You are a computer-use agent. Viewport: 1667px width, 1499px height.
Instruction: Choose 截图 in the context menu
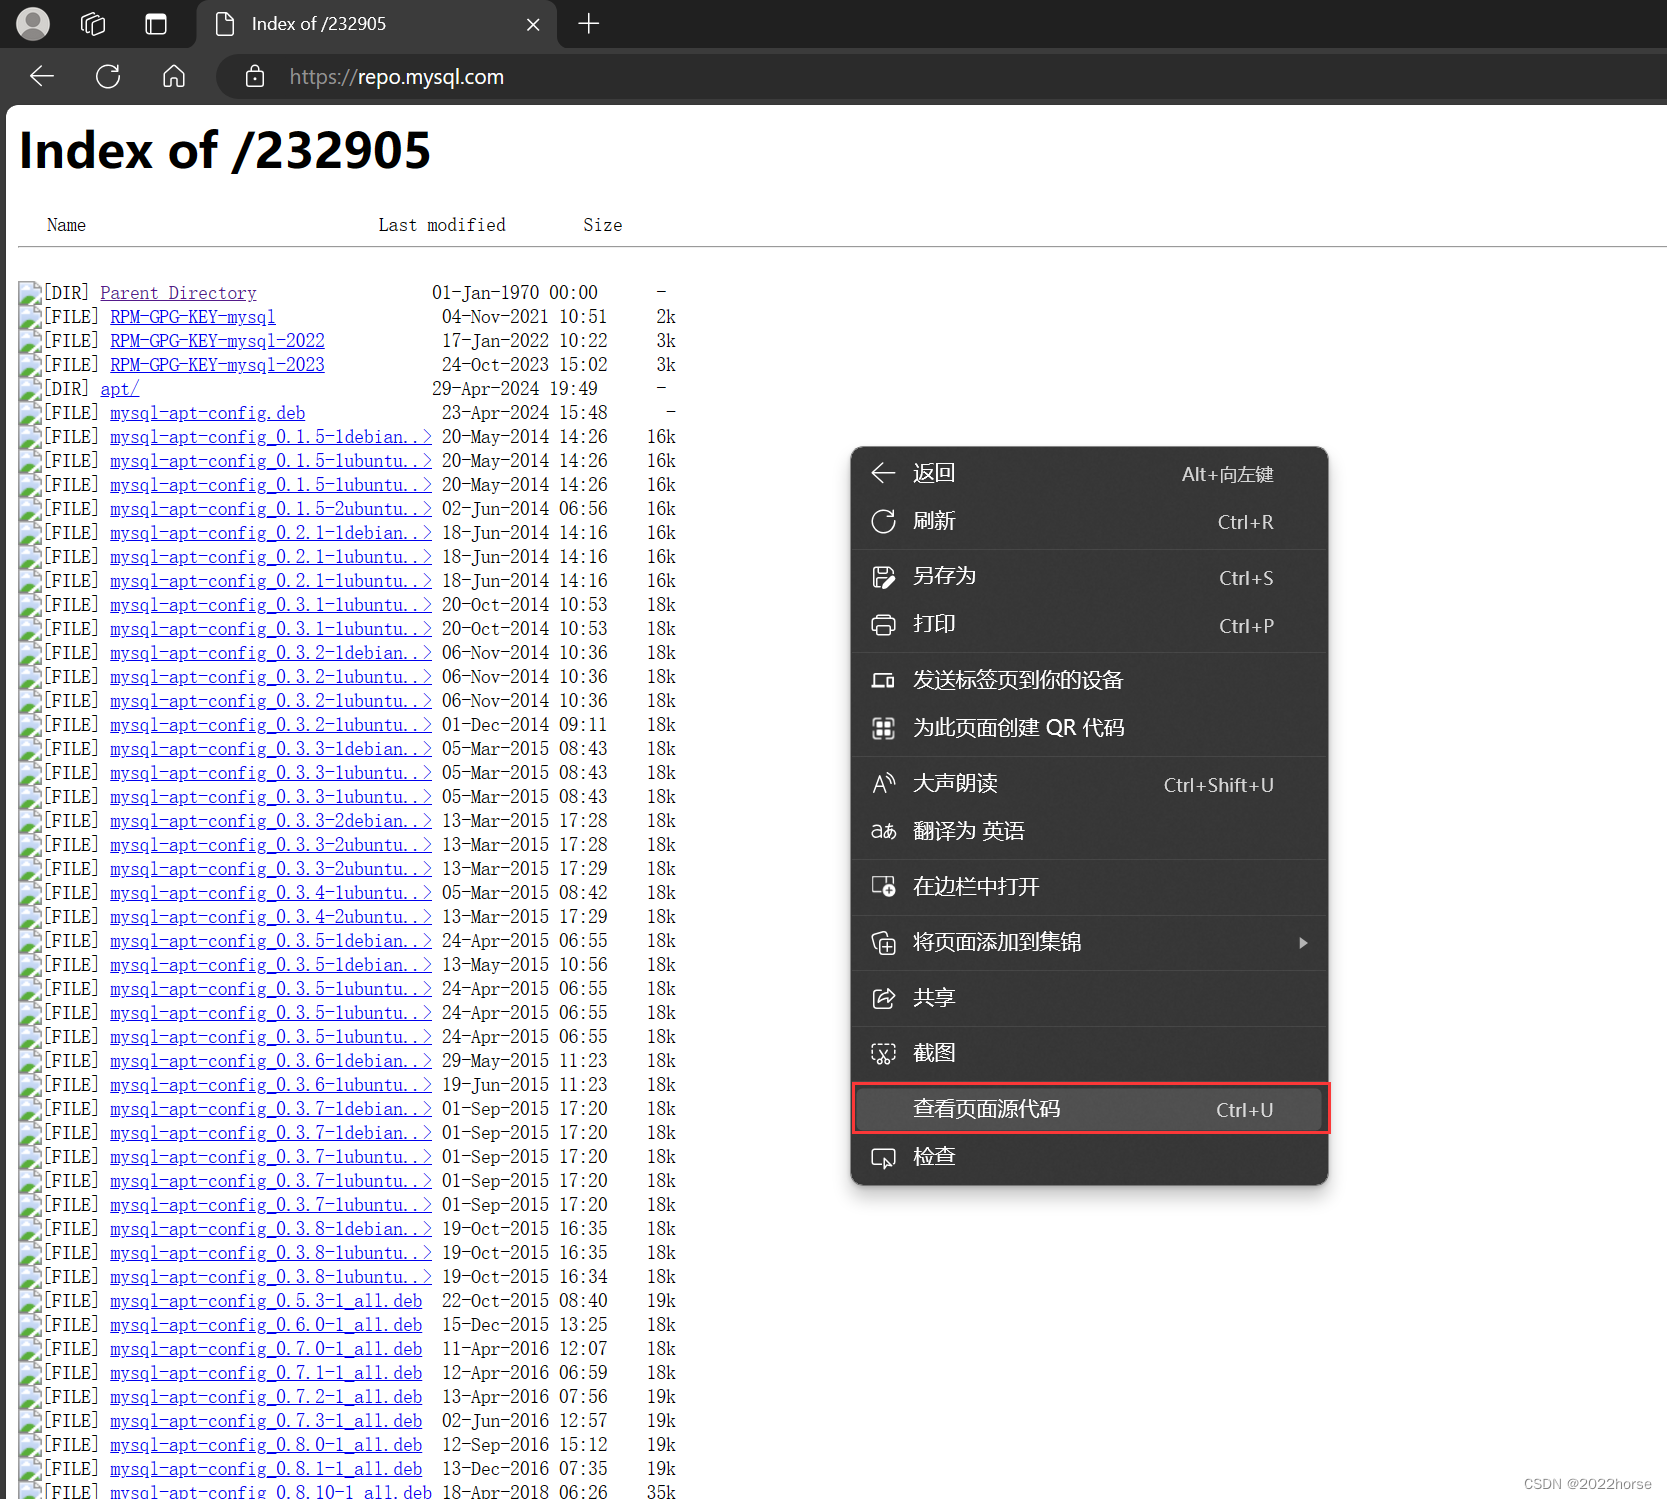pyautogui.click(x=1089, y=1053)
